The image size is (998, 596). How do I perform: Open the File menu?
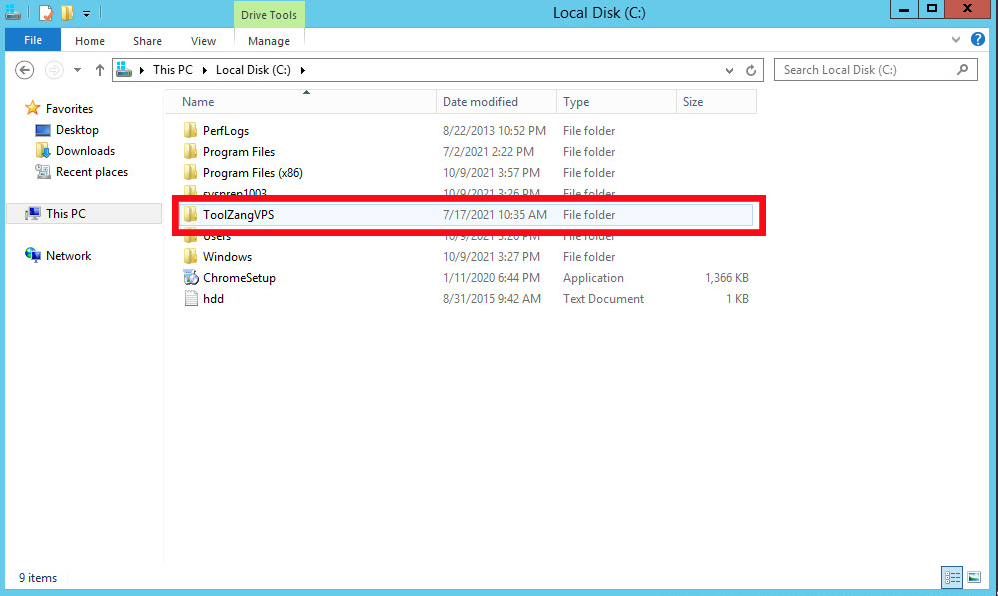(33, 41)
